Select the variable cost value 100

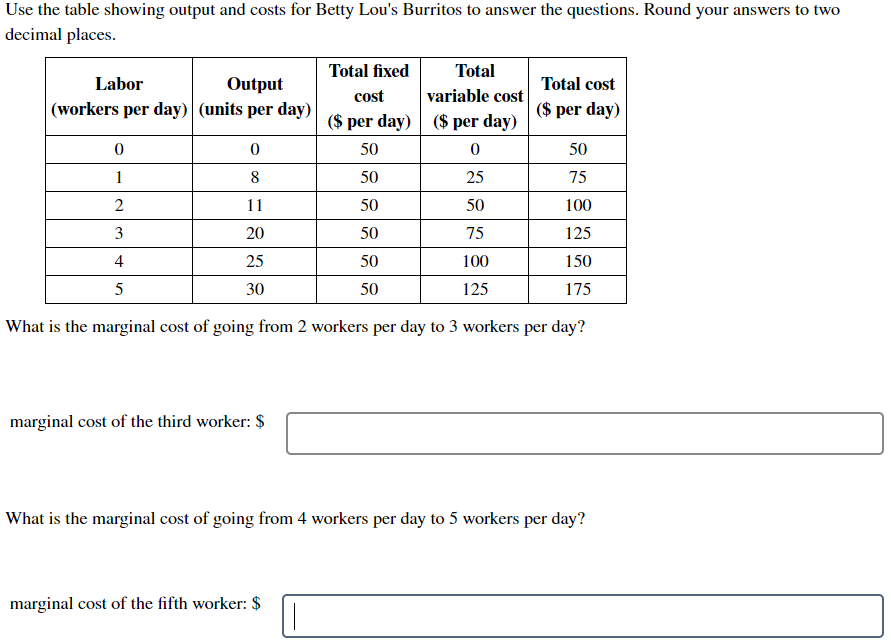pos(475,261)
